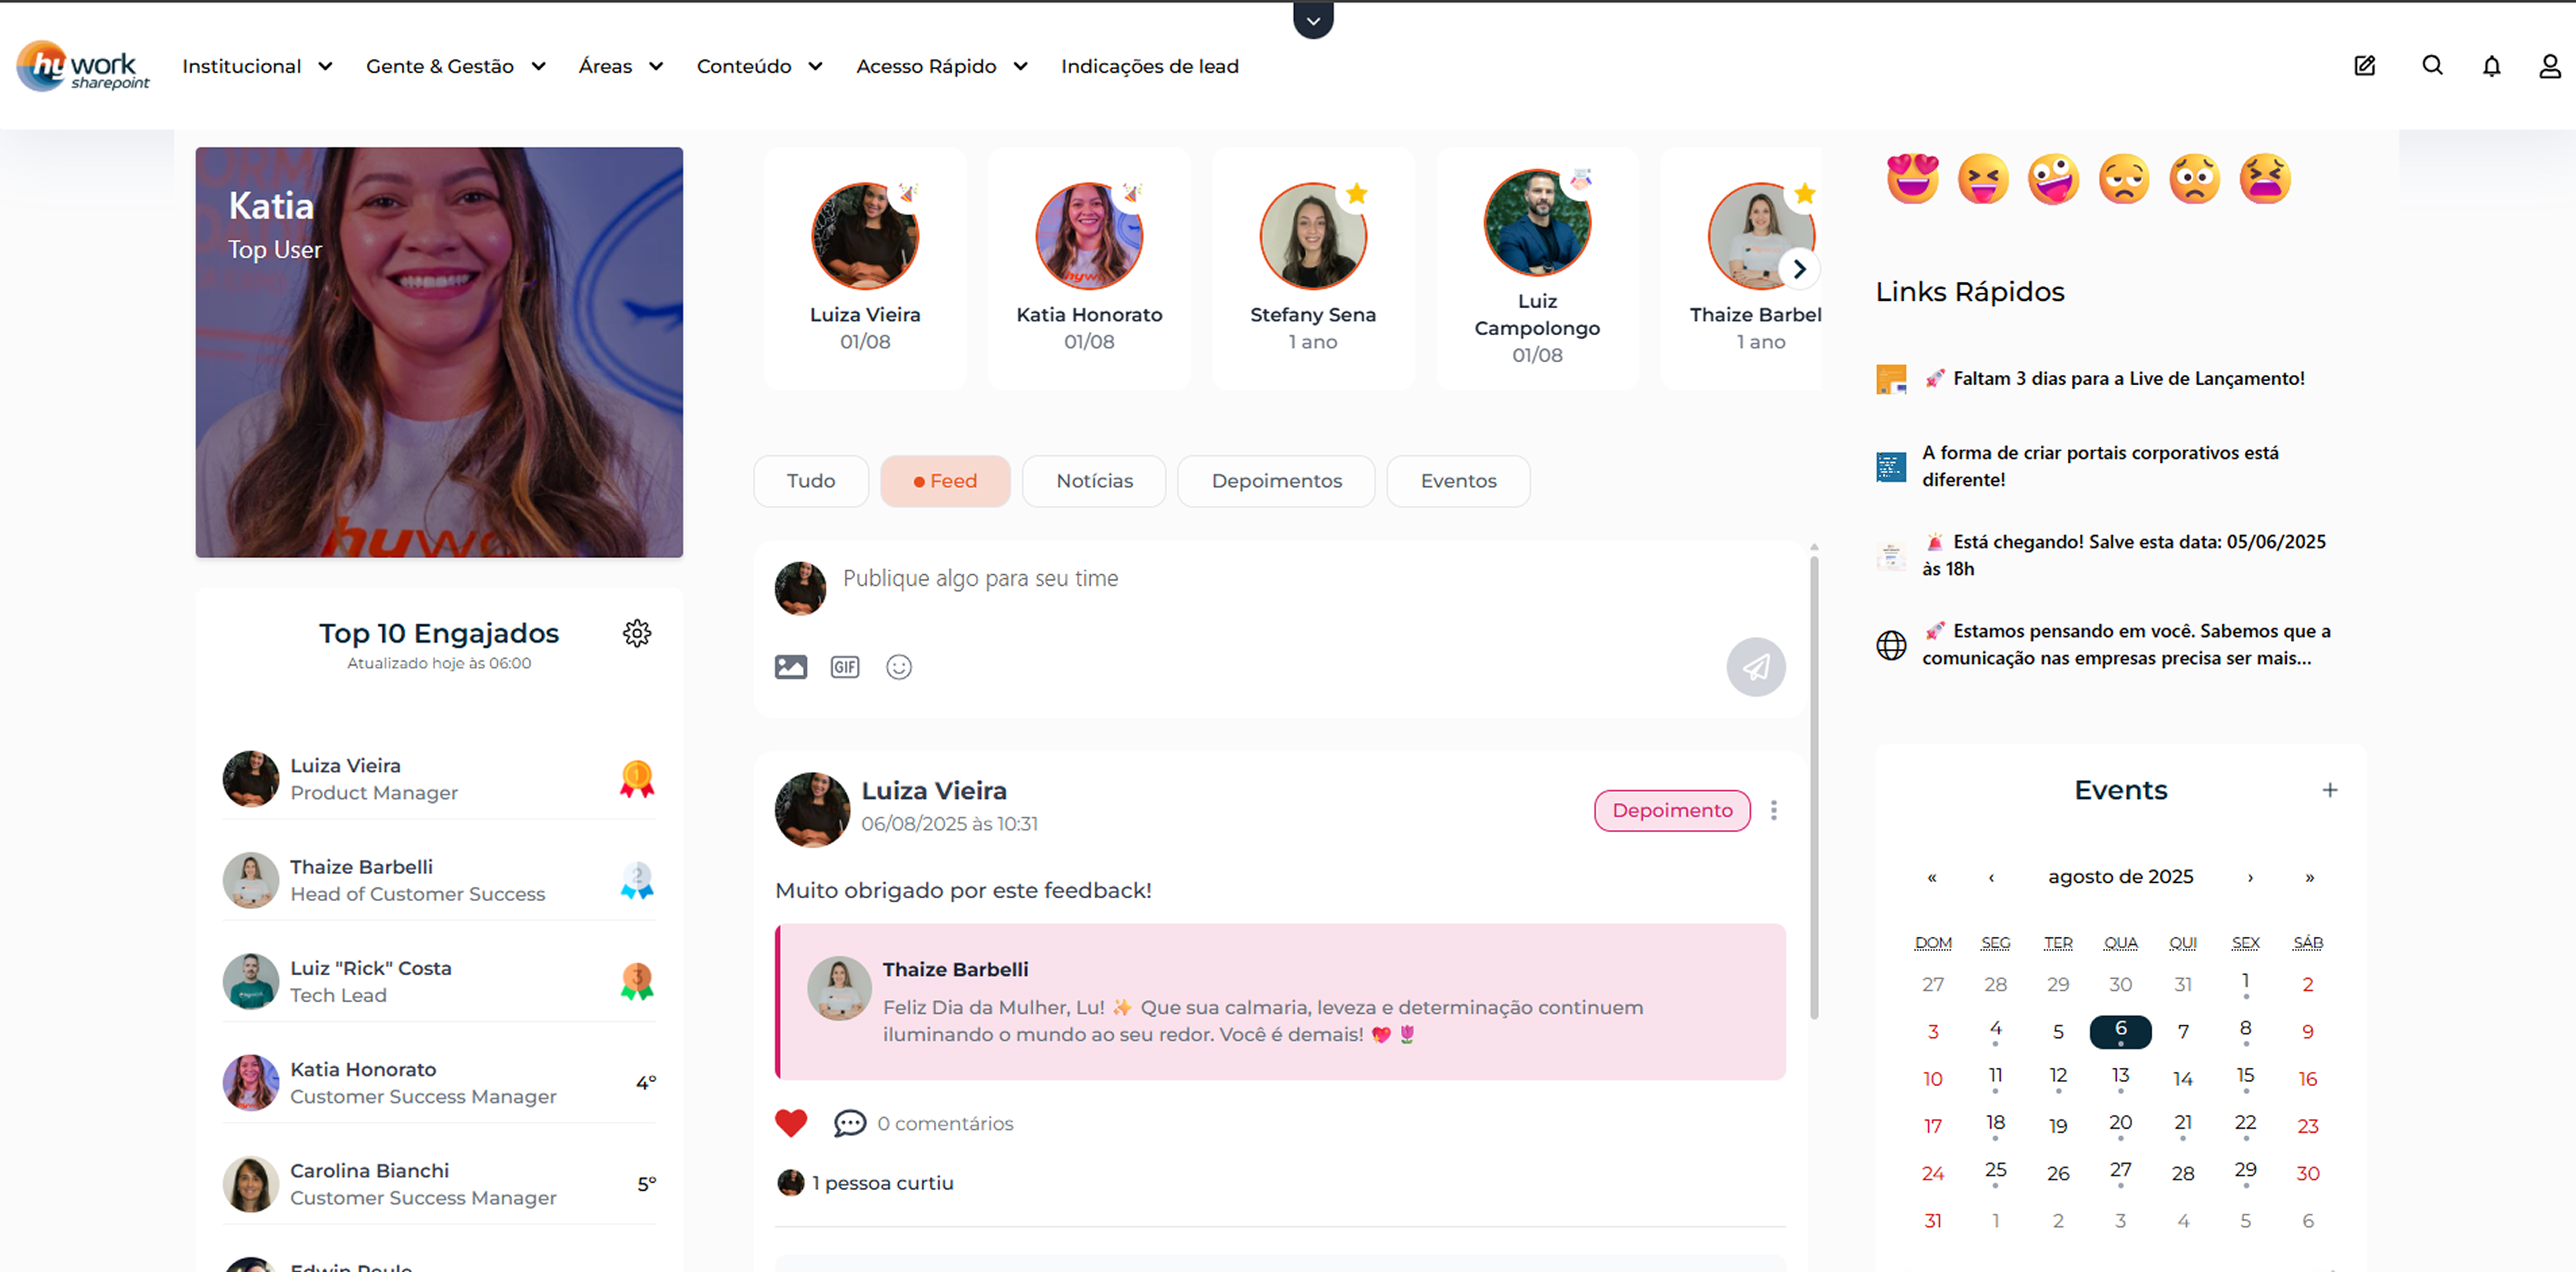Select the worried face mood emoji
Screen dimensions: 2576x1272
click(2194, 179)
